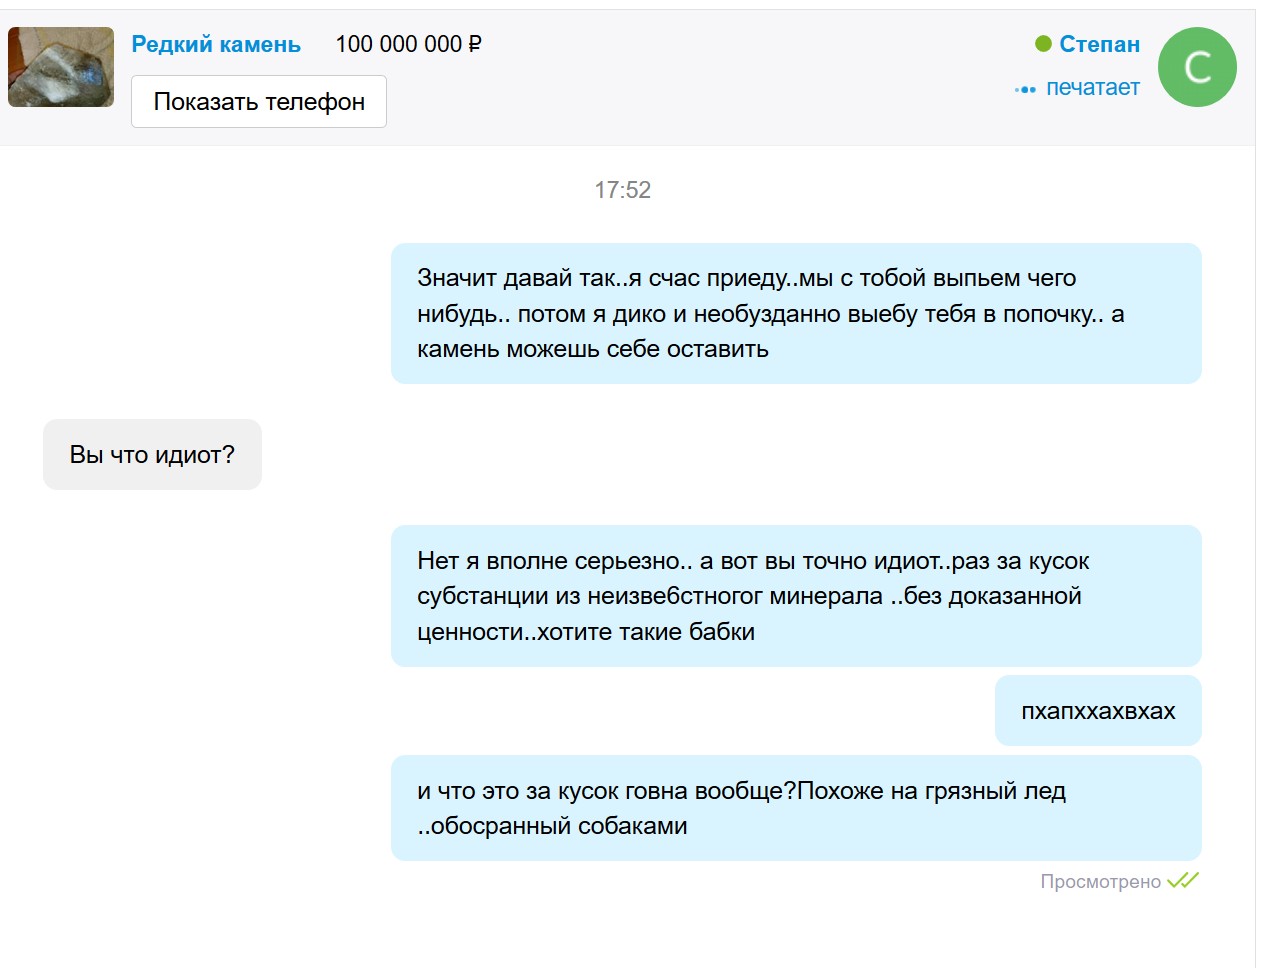Click the green online status dot
The width and height of the screenshot is (1270, 968).
(x=1043, y=44)
